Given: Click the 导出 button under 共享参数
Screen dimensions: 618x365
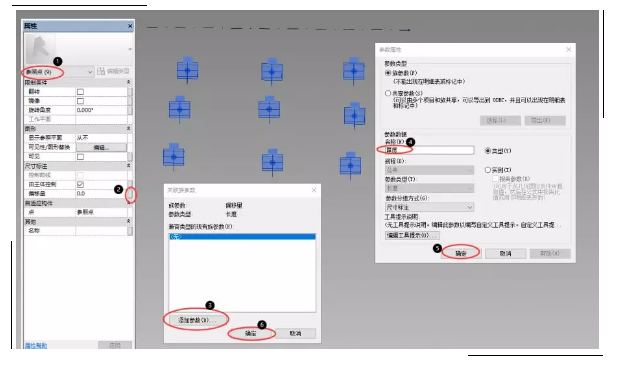Looking at the screenshot, I should pos(545,120).
